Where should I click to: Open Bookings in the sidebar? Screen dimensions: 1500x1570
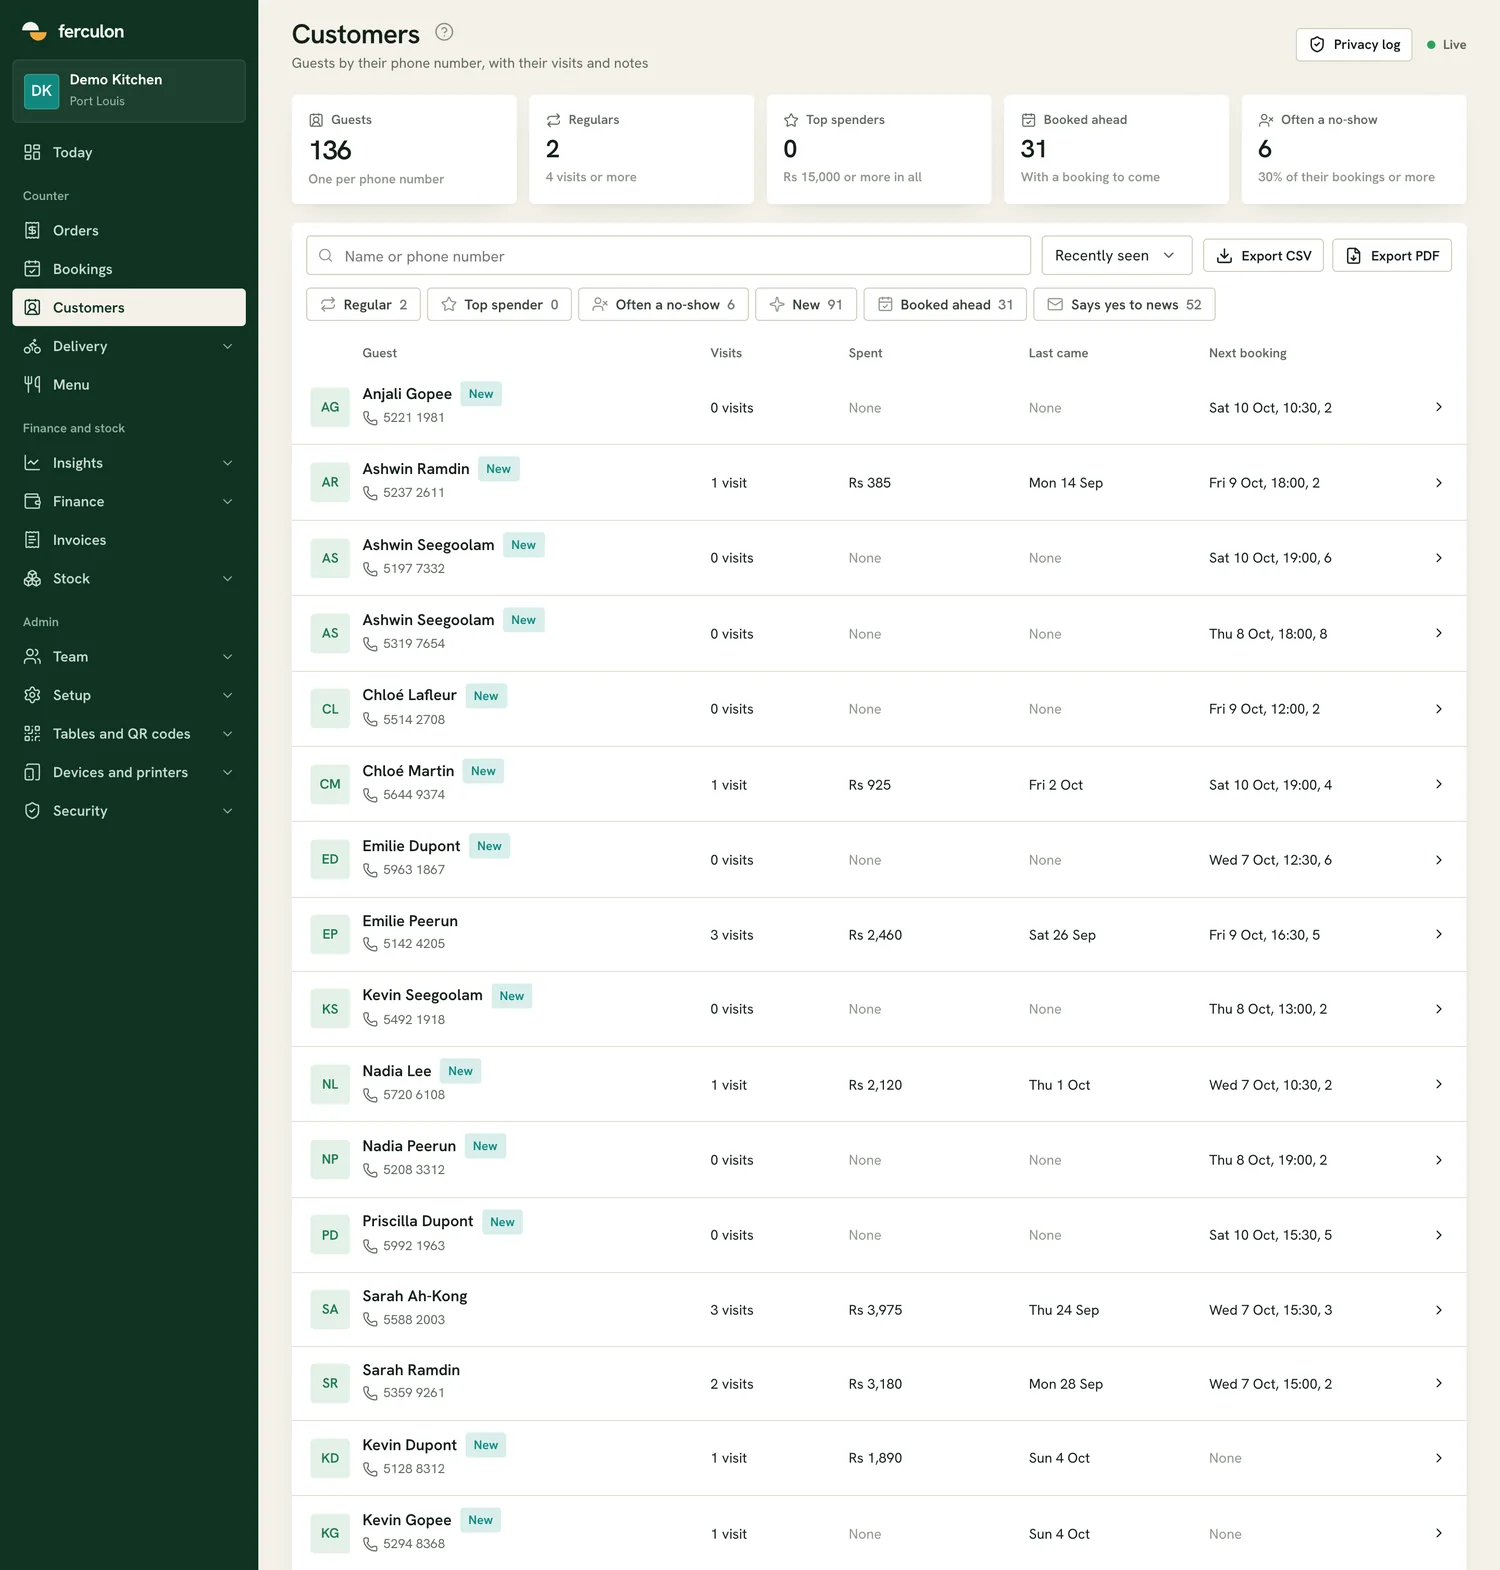click(x=129, y=269)
